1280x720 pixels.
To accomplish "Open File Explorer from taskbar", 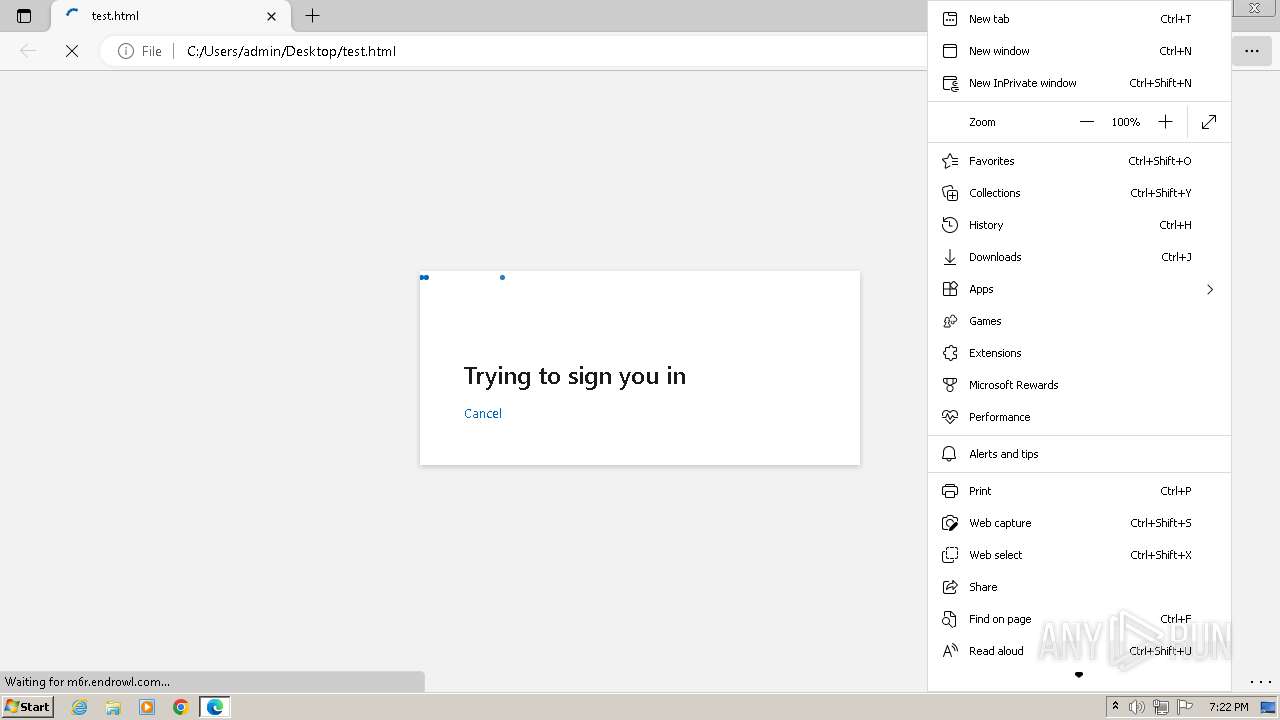I will pyautogui.click(x=113, y=707).
